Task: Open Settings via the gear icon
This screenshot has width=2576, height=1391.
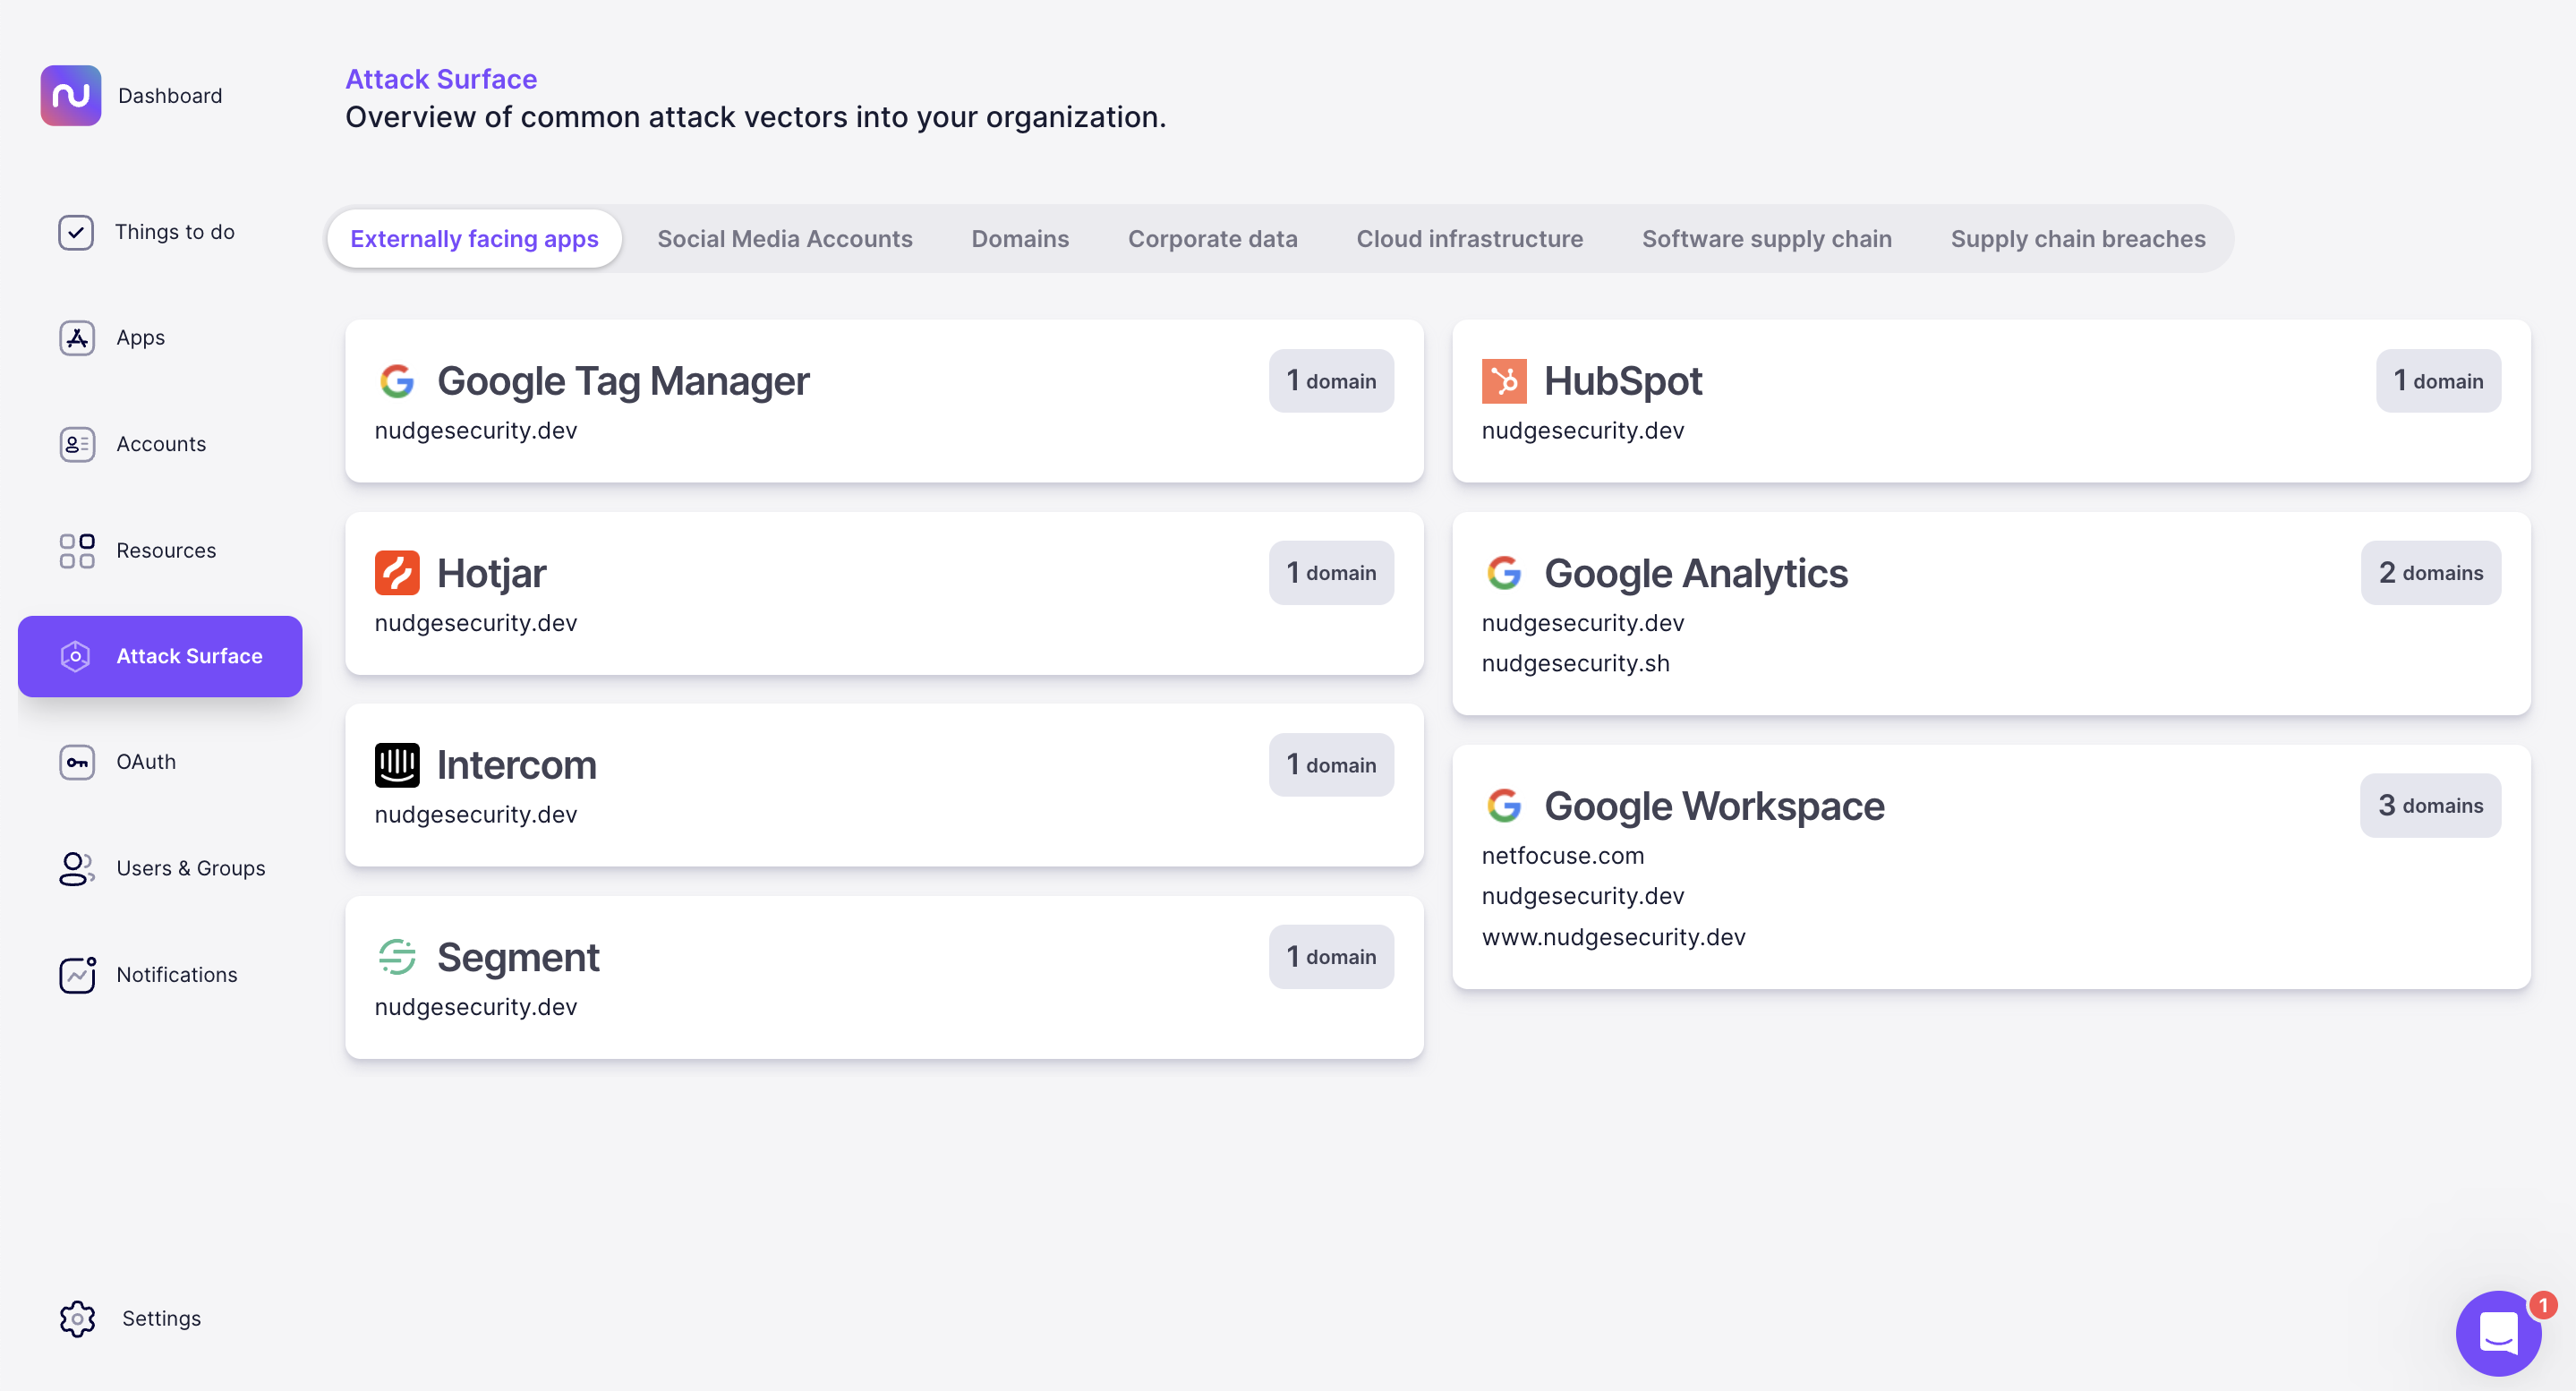Action: pos(76,1318)
